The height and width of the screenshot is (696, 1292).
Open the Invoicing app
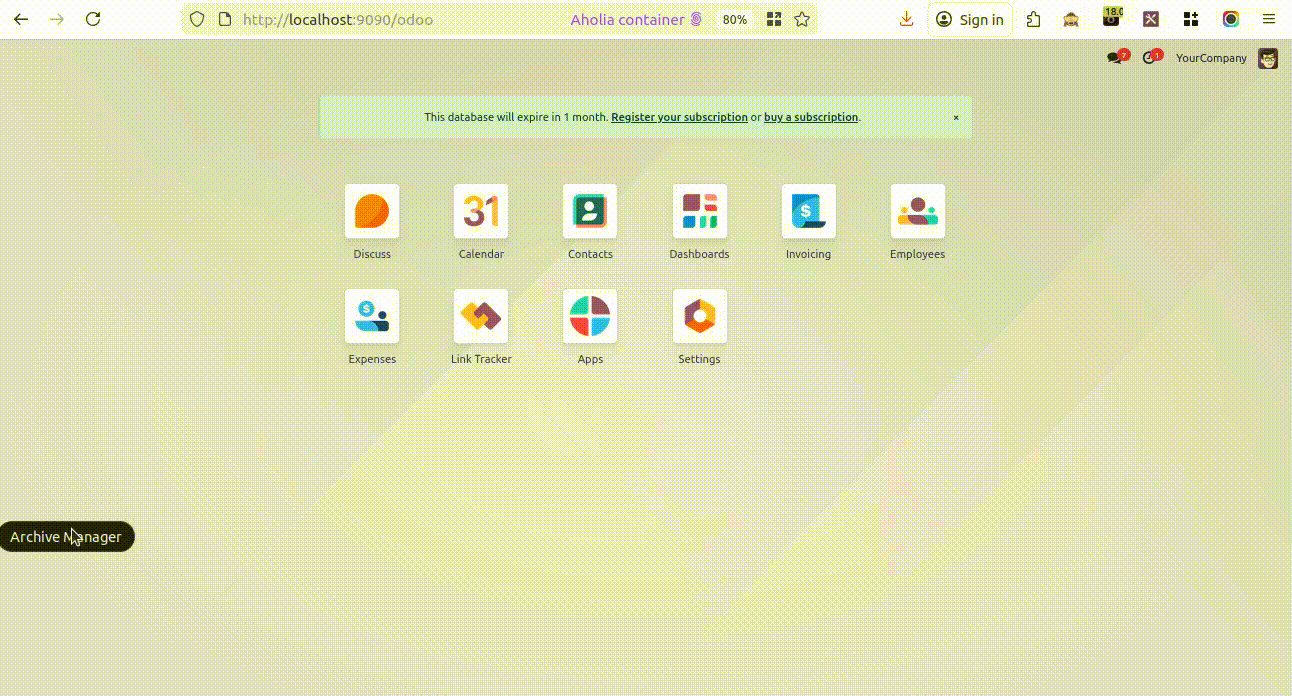tap(808, 211)
